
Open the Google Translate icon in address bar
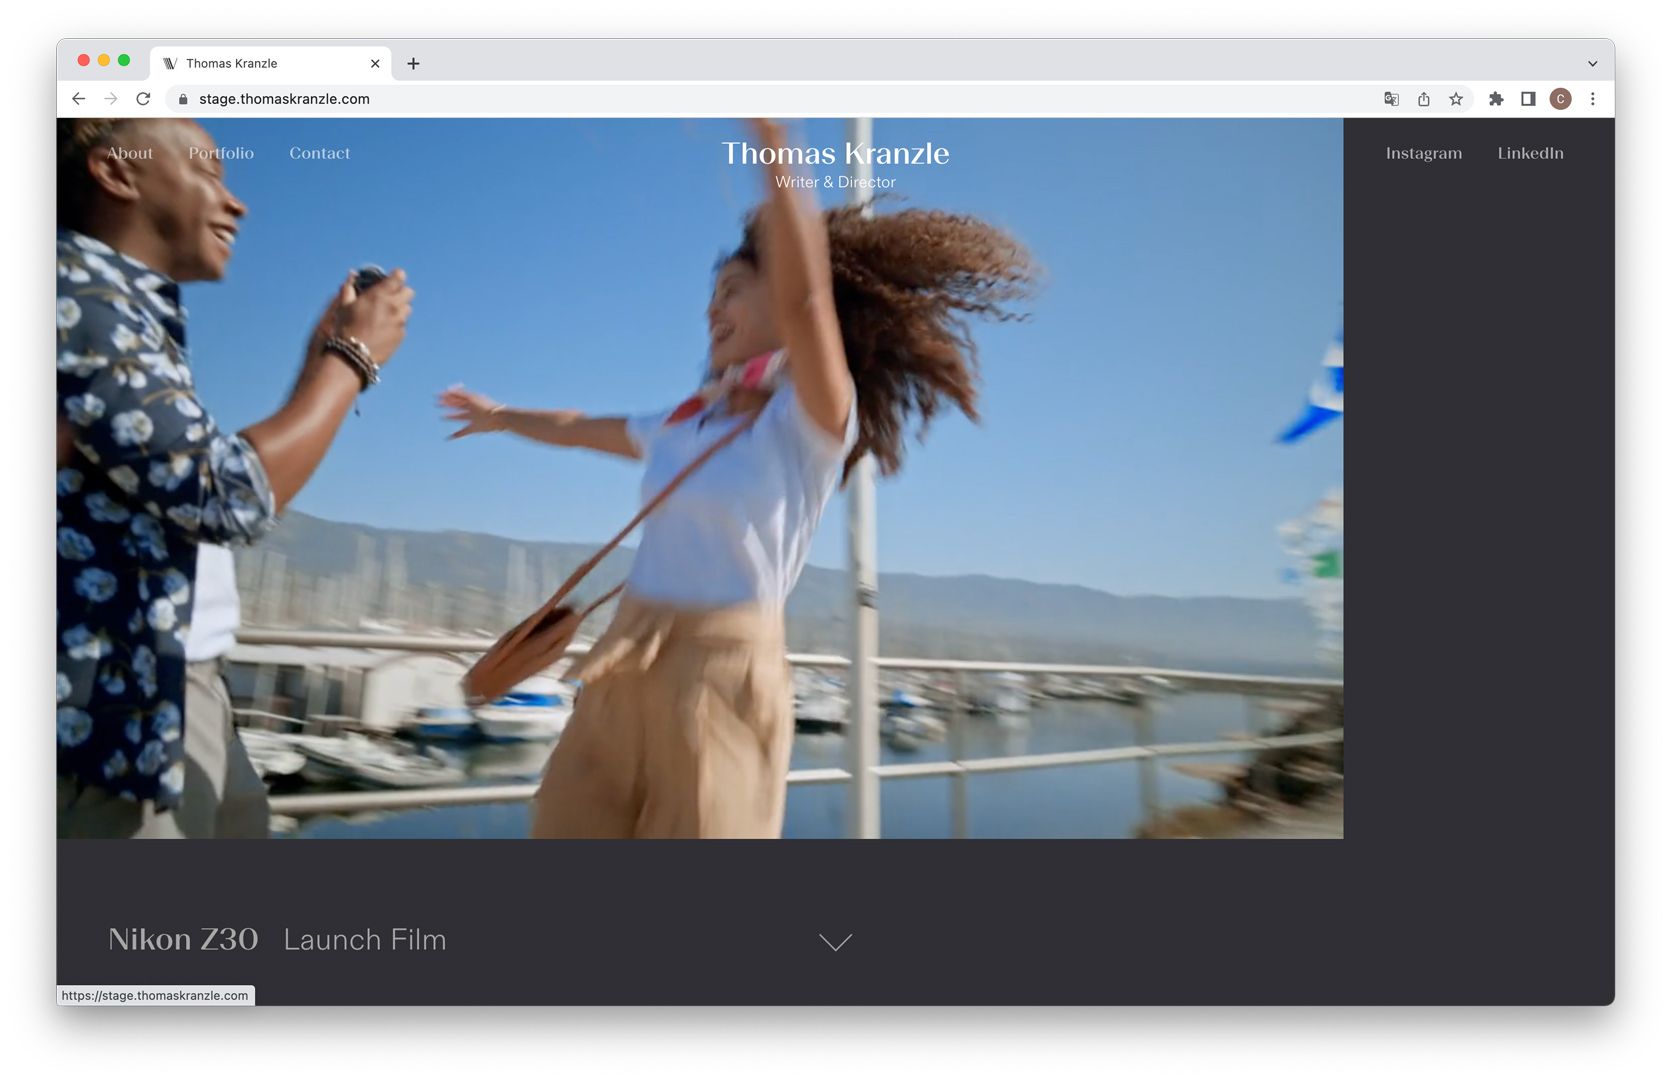(1391, 99)
